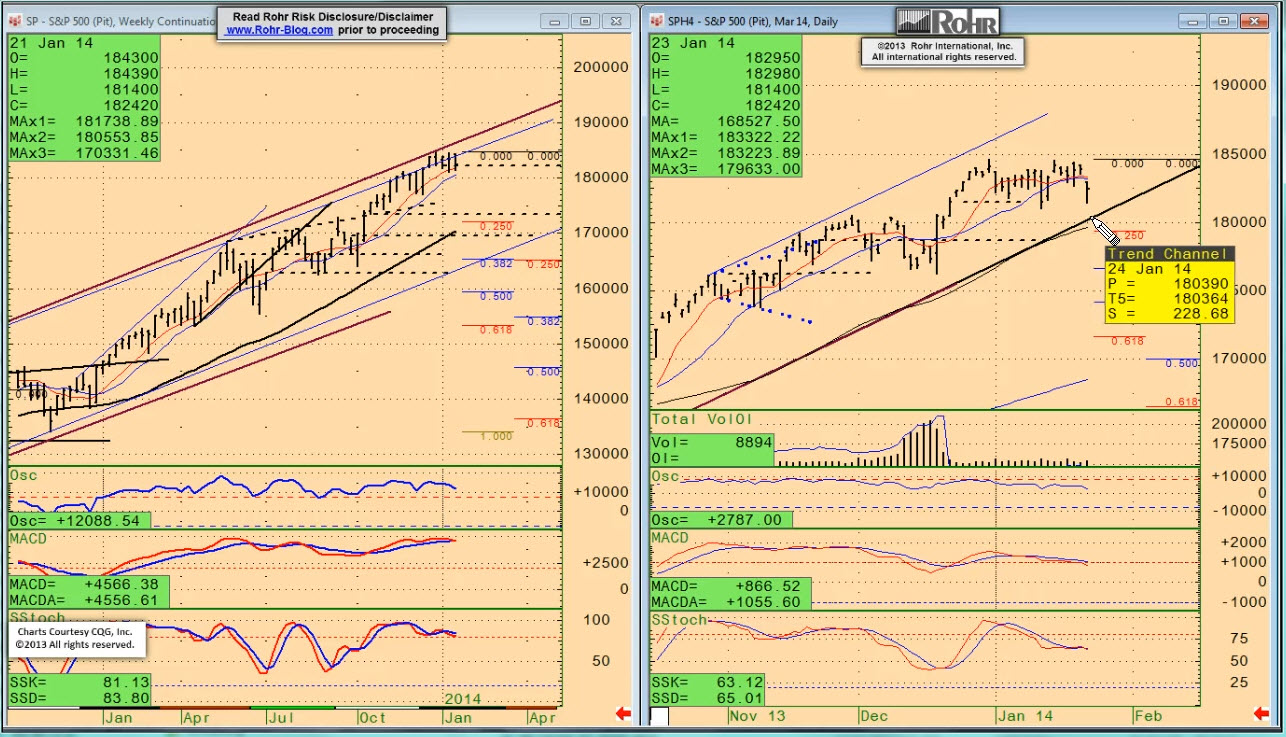The width and height of the screenshot is (1286, 737).
Task: Select the Total VolOI study label
Action: 701,419
